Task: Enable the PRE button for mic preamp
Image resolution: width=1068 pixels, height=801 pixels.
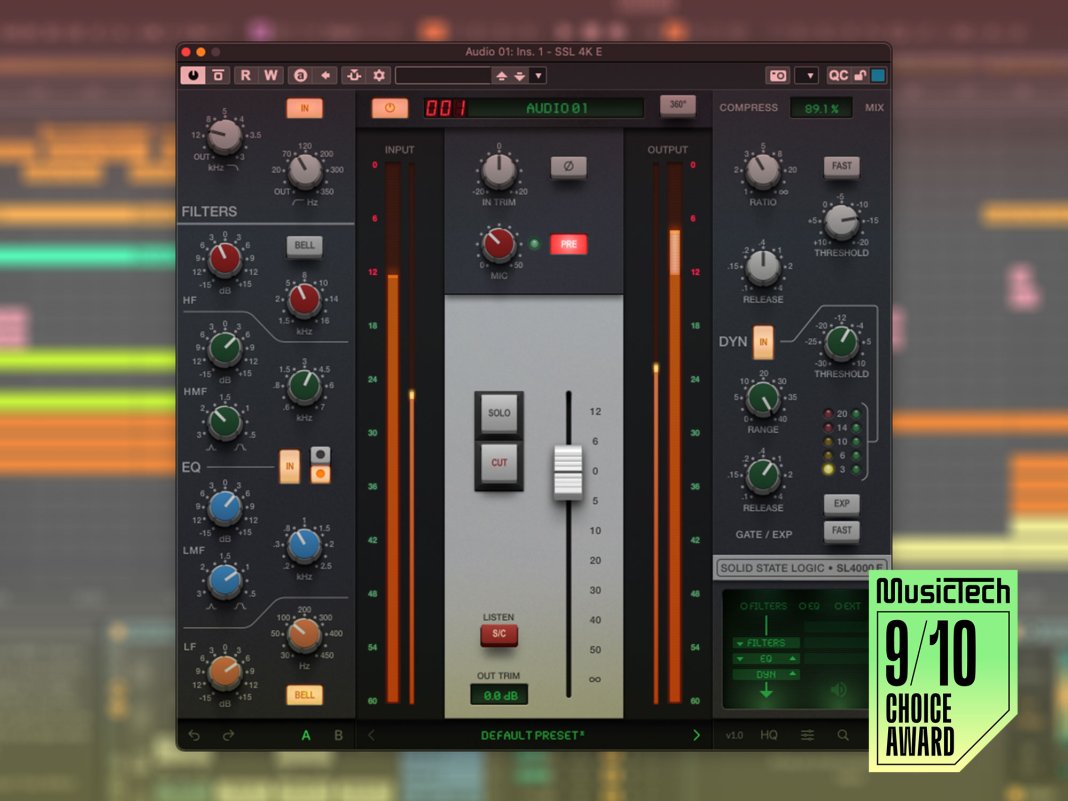Action: click(x=569, y=243)
